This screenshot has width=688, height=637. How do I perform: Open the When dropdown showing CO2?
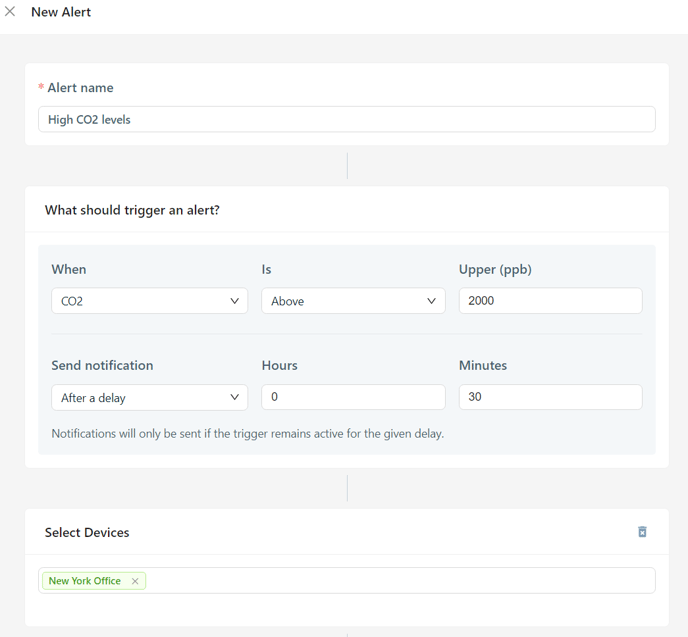pyautogui.click(x=149, y=301)
